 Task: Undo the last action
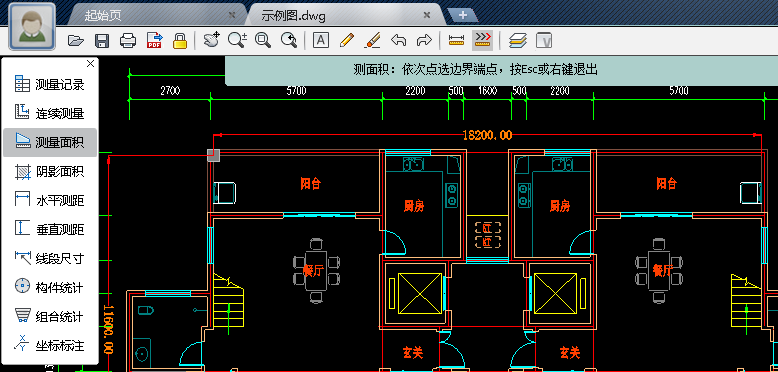coord(398,40)
